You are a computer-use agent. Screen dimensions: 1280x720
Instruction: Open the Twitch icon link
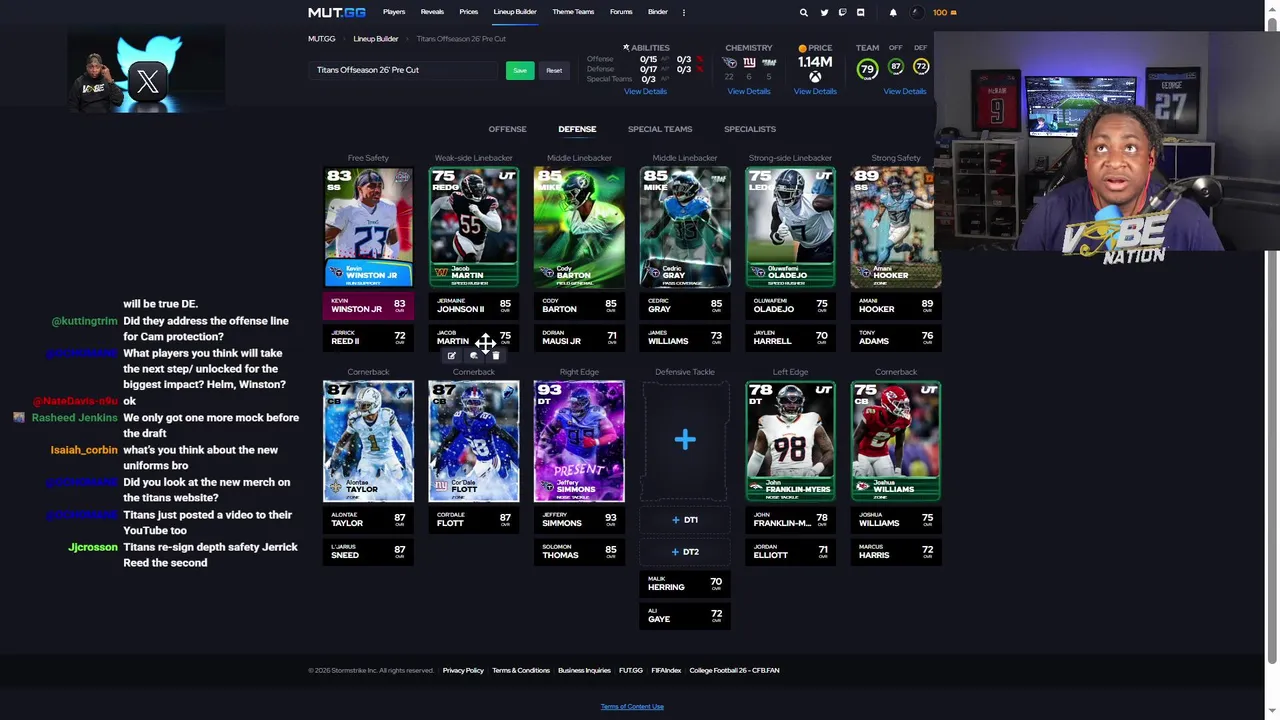(842, 12)
